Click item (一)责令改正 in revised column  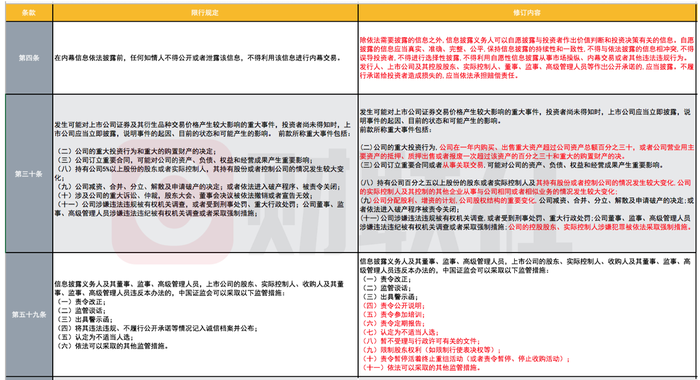(x=387, y=279)
